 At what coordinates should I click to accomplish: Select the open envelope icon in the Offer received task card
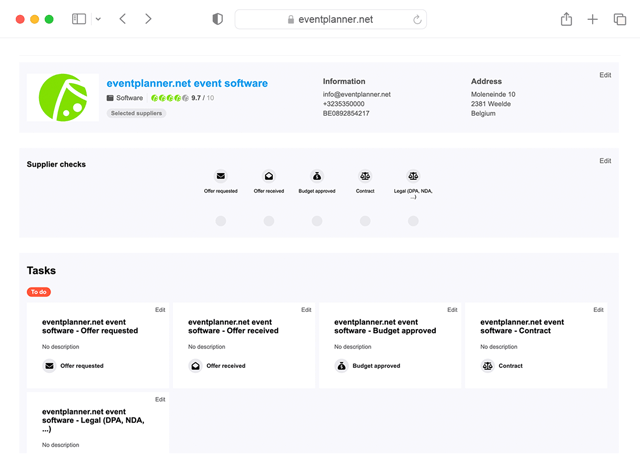click(x=196, y=366)
